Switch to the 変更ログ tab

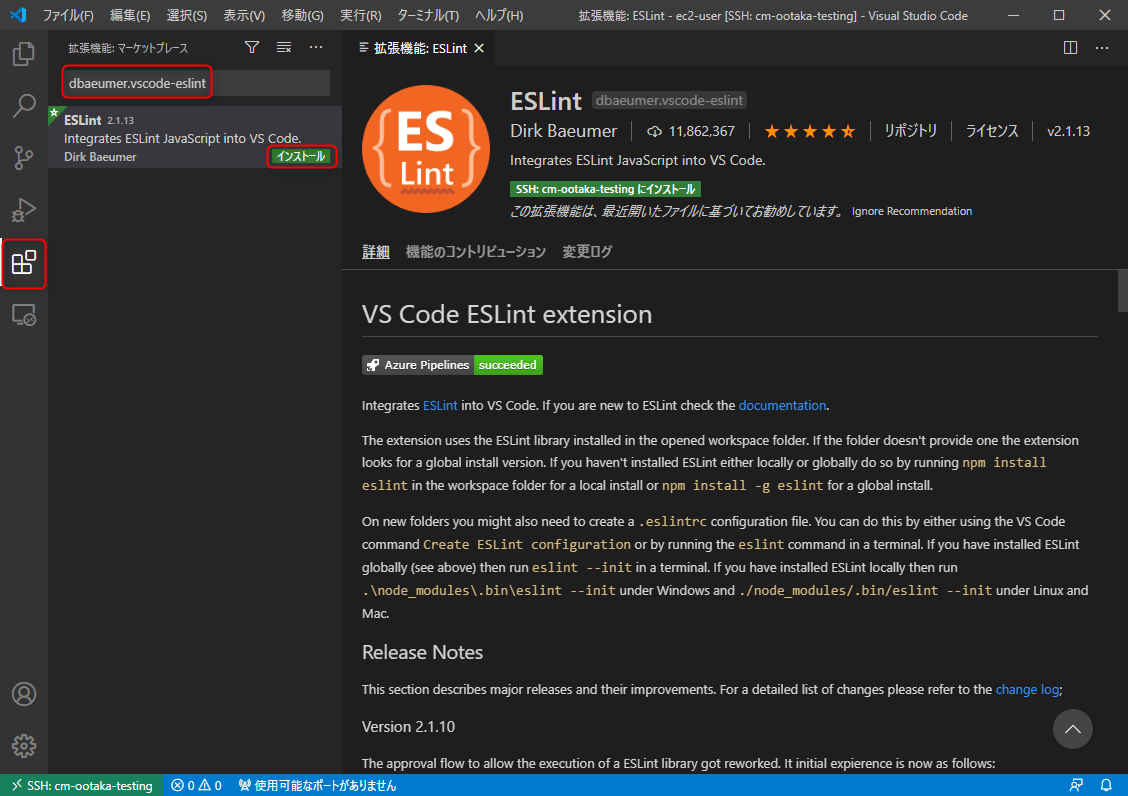587,251
